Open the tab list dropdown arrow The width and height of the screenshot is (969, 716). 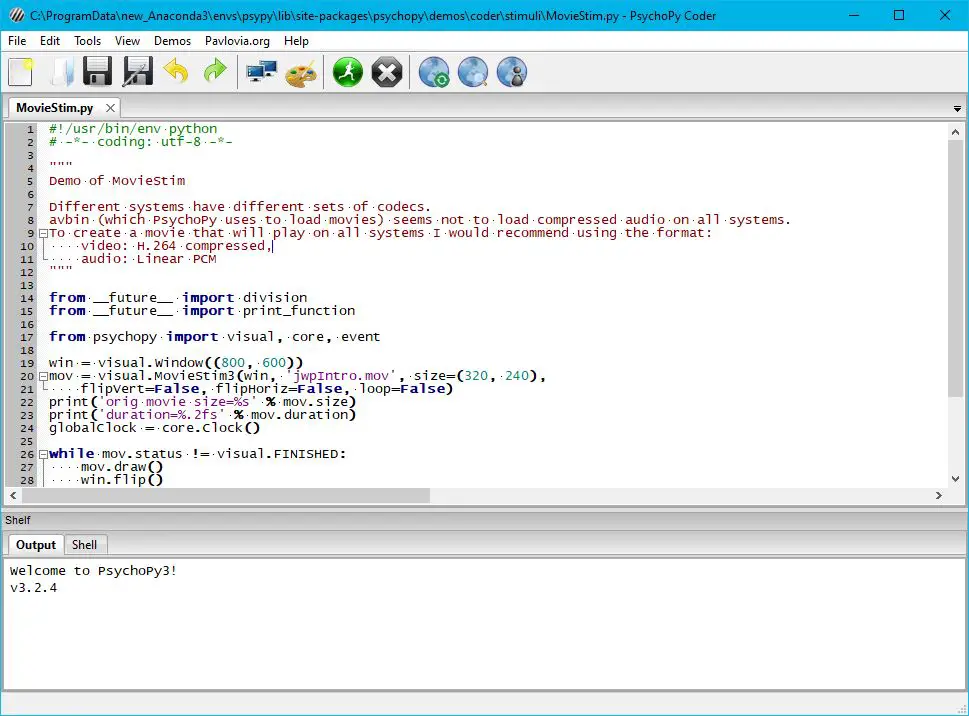pyautogui.click(x=957, y=109)
